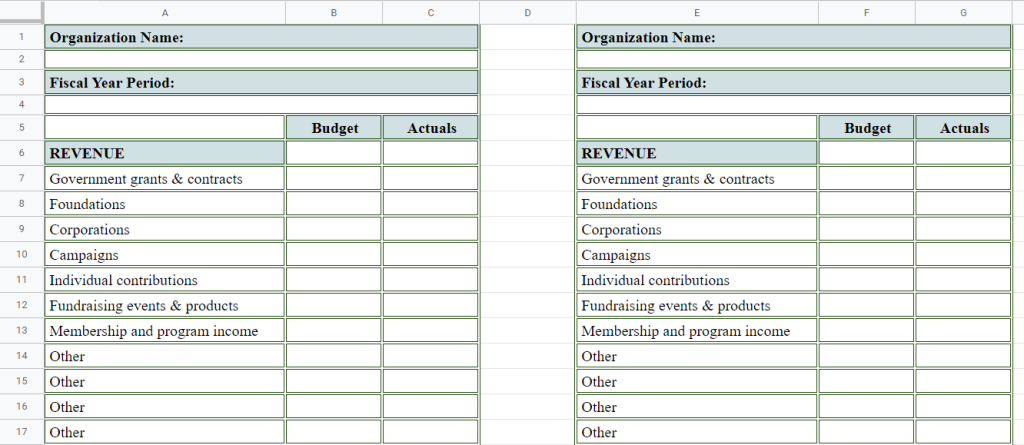Select row 5 header
The height and width of the screenshot is (445, 1024).
(x=22, y=127)
